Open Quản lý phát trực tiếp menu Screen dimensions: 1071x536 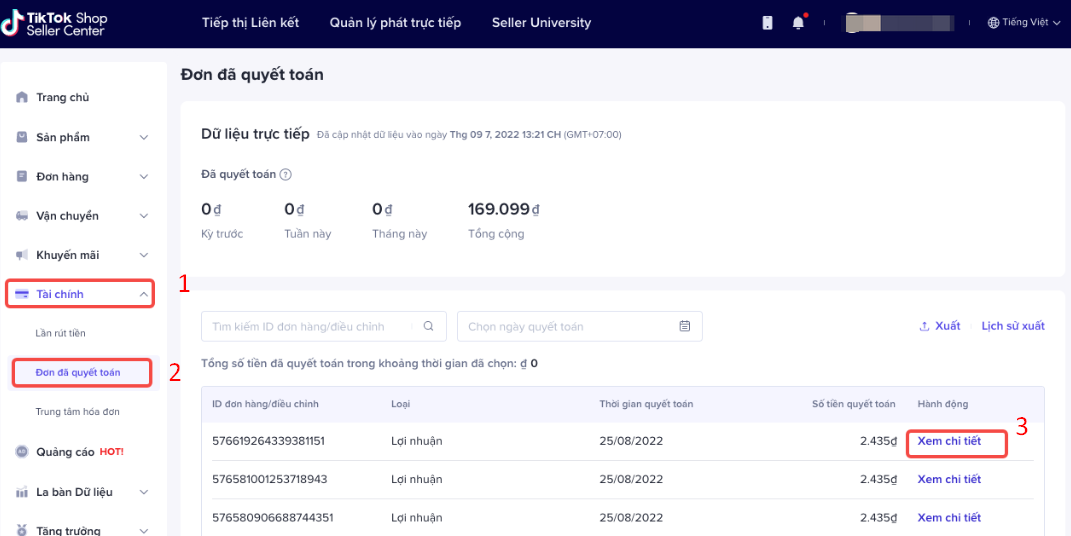[x=395, y=23]
